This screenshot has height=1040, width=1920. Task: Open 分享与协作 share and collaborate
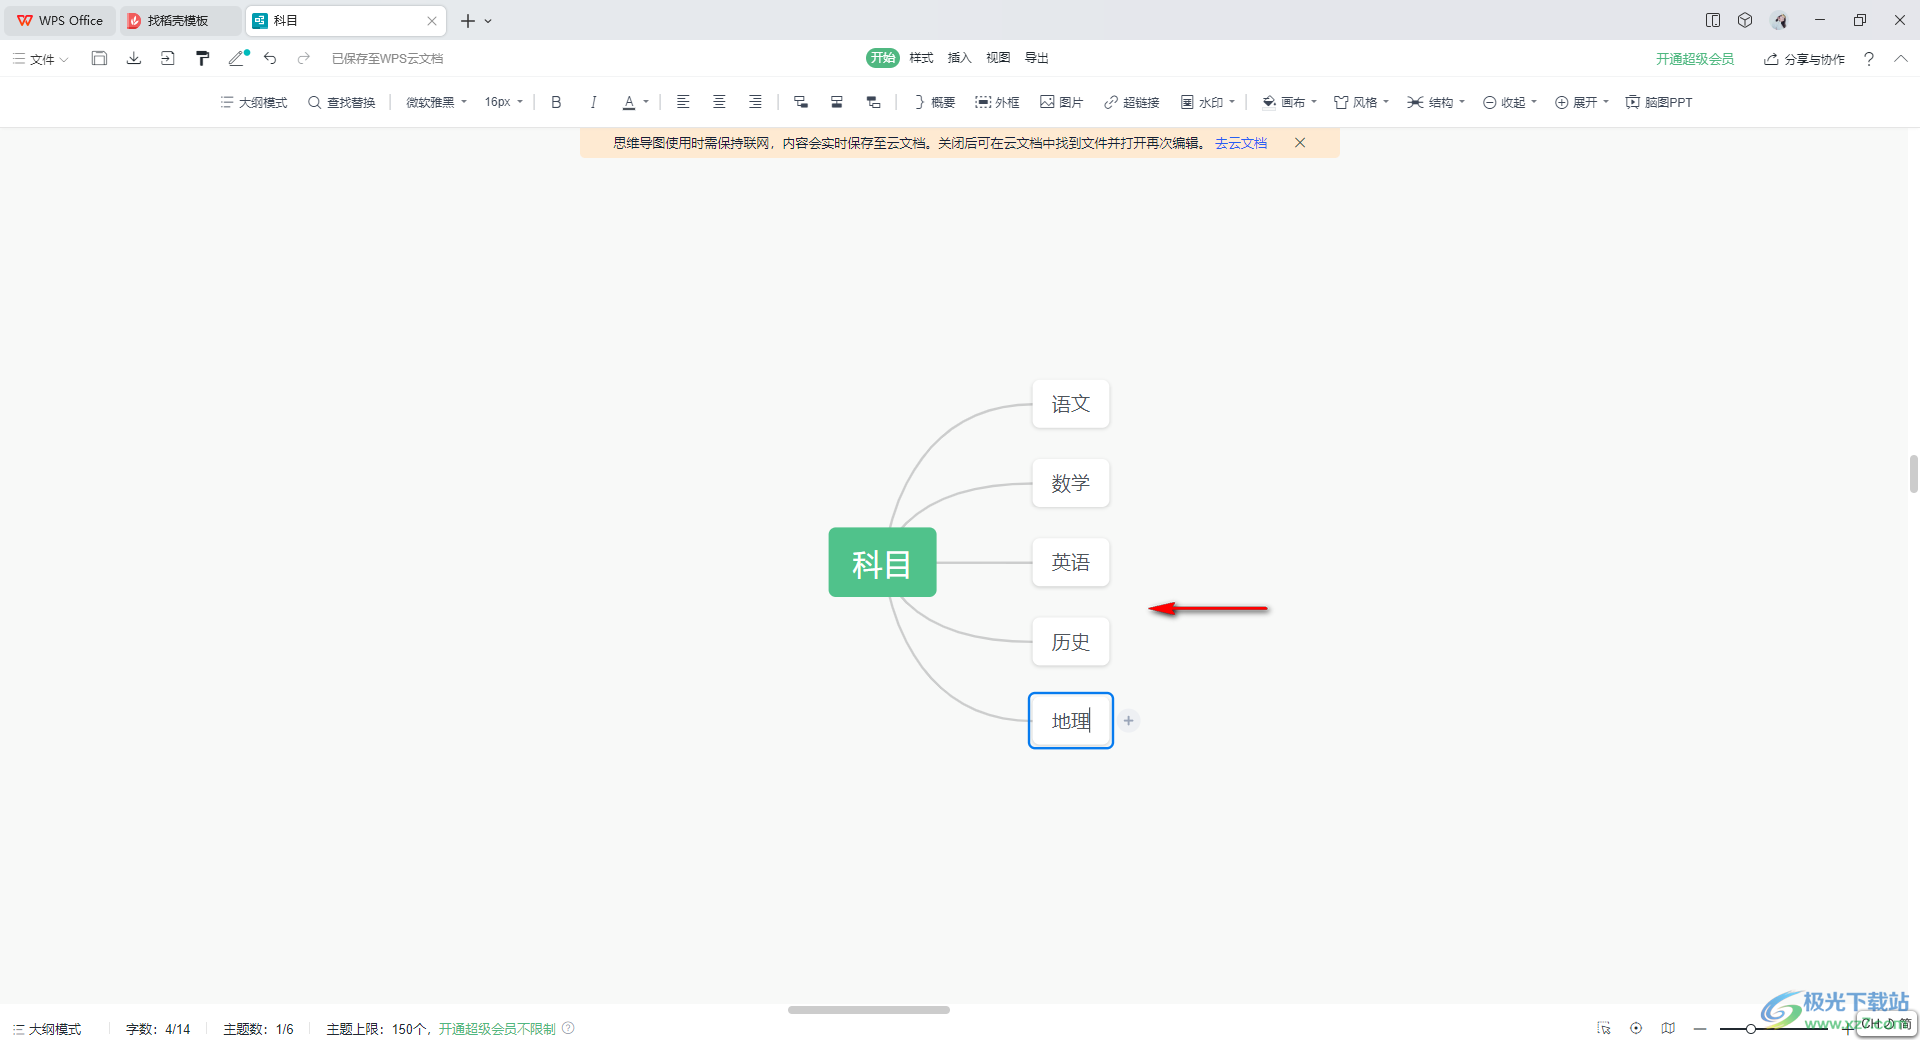click(x=1805, y=59)
